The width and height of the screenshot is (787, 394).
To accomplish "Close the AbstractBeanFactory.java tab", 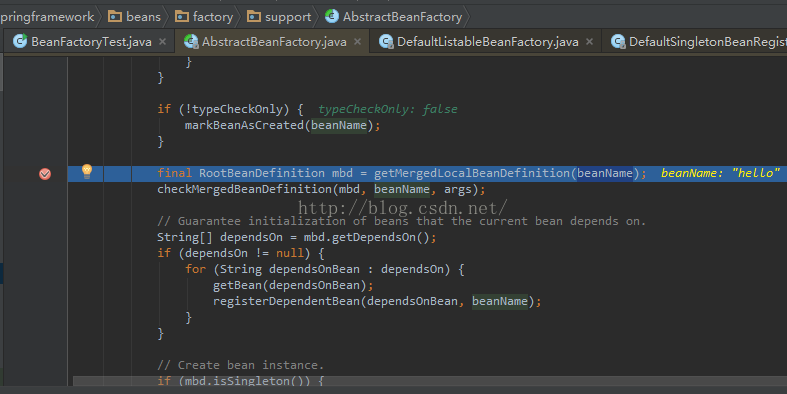I will pyautogui.click(x=357, y=42).
